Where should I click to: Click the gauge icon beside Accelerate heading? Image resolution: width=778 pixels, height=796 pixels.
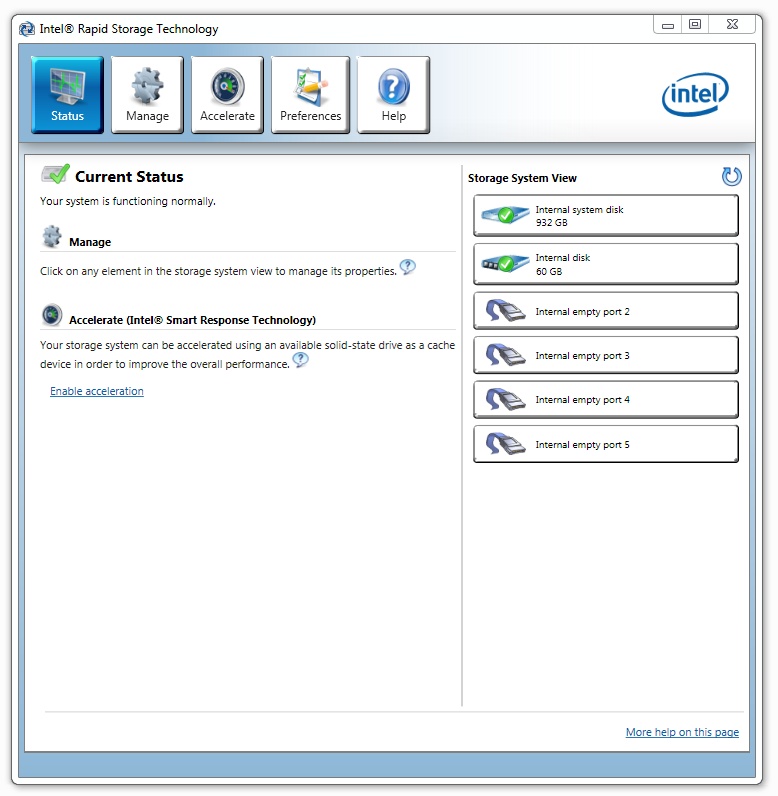[52, 315]
